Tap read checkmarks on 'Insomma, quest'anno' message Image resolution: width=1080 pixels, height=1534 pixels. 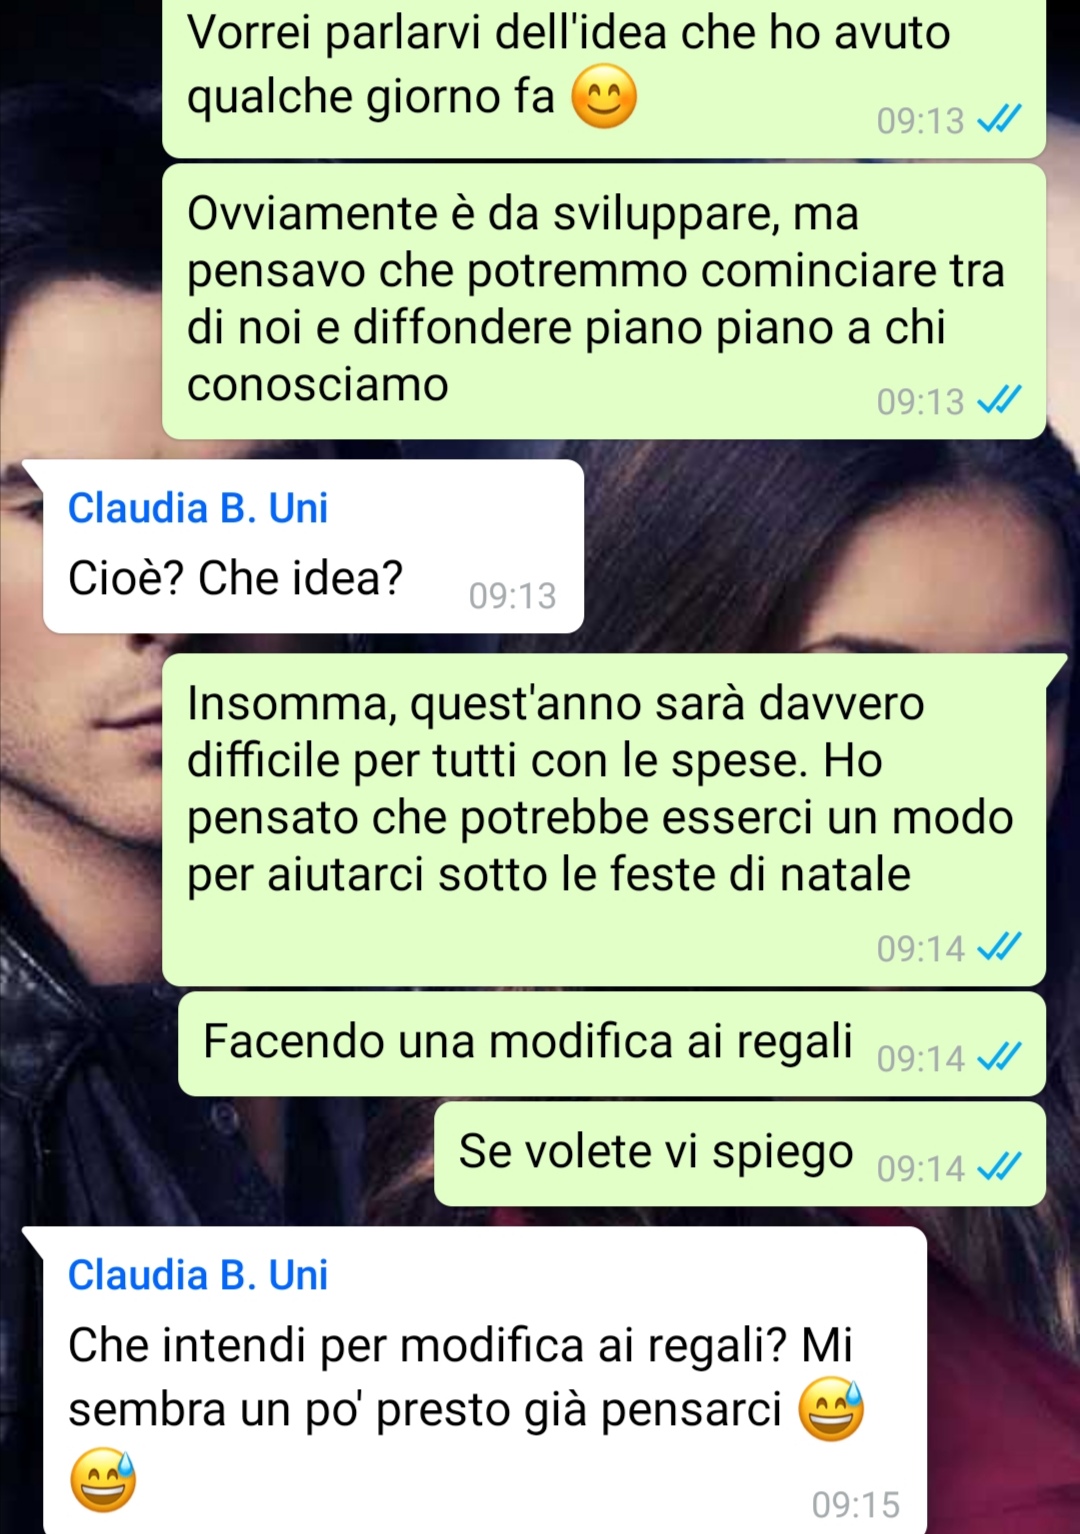tap(999, 947)
